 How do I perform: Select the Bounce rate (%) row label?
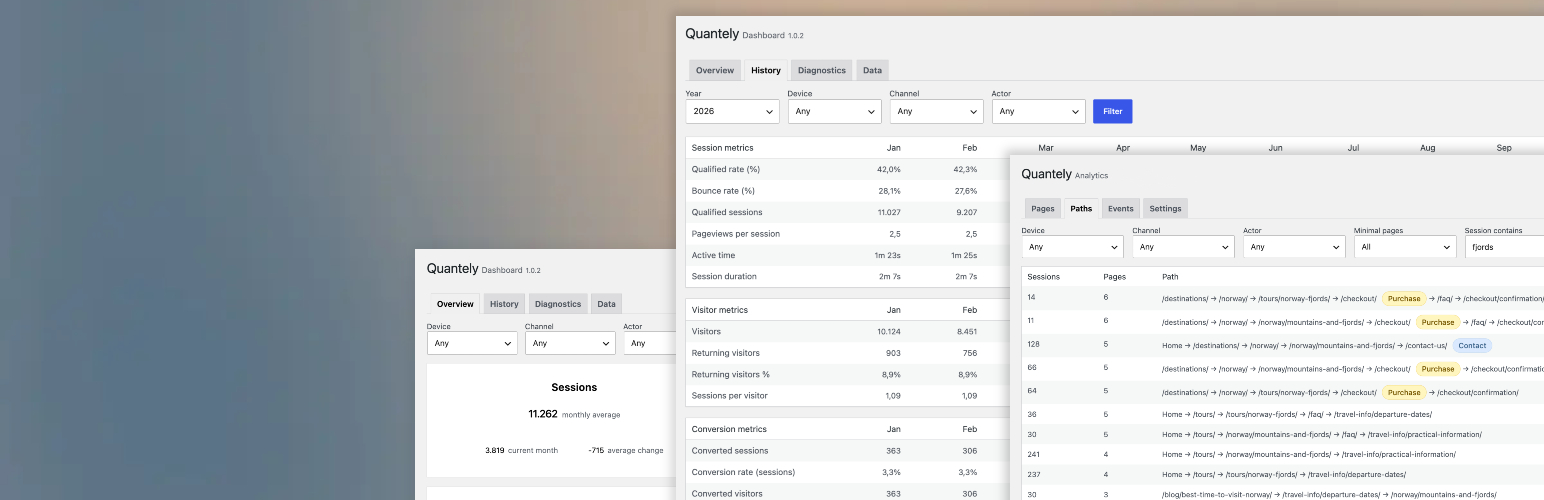pyautogui.click(x=723, y=190)
